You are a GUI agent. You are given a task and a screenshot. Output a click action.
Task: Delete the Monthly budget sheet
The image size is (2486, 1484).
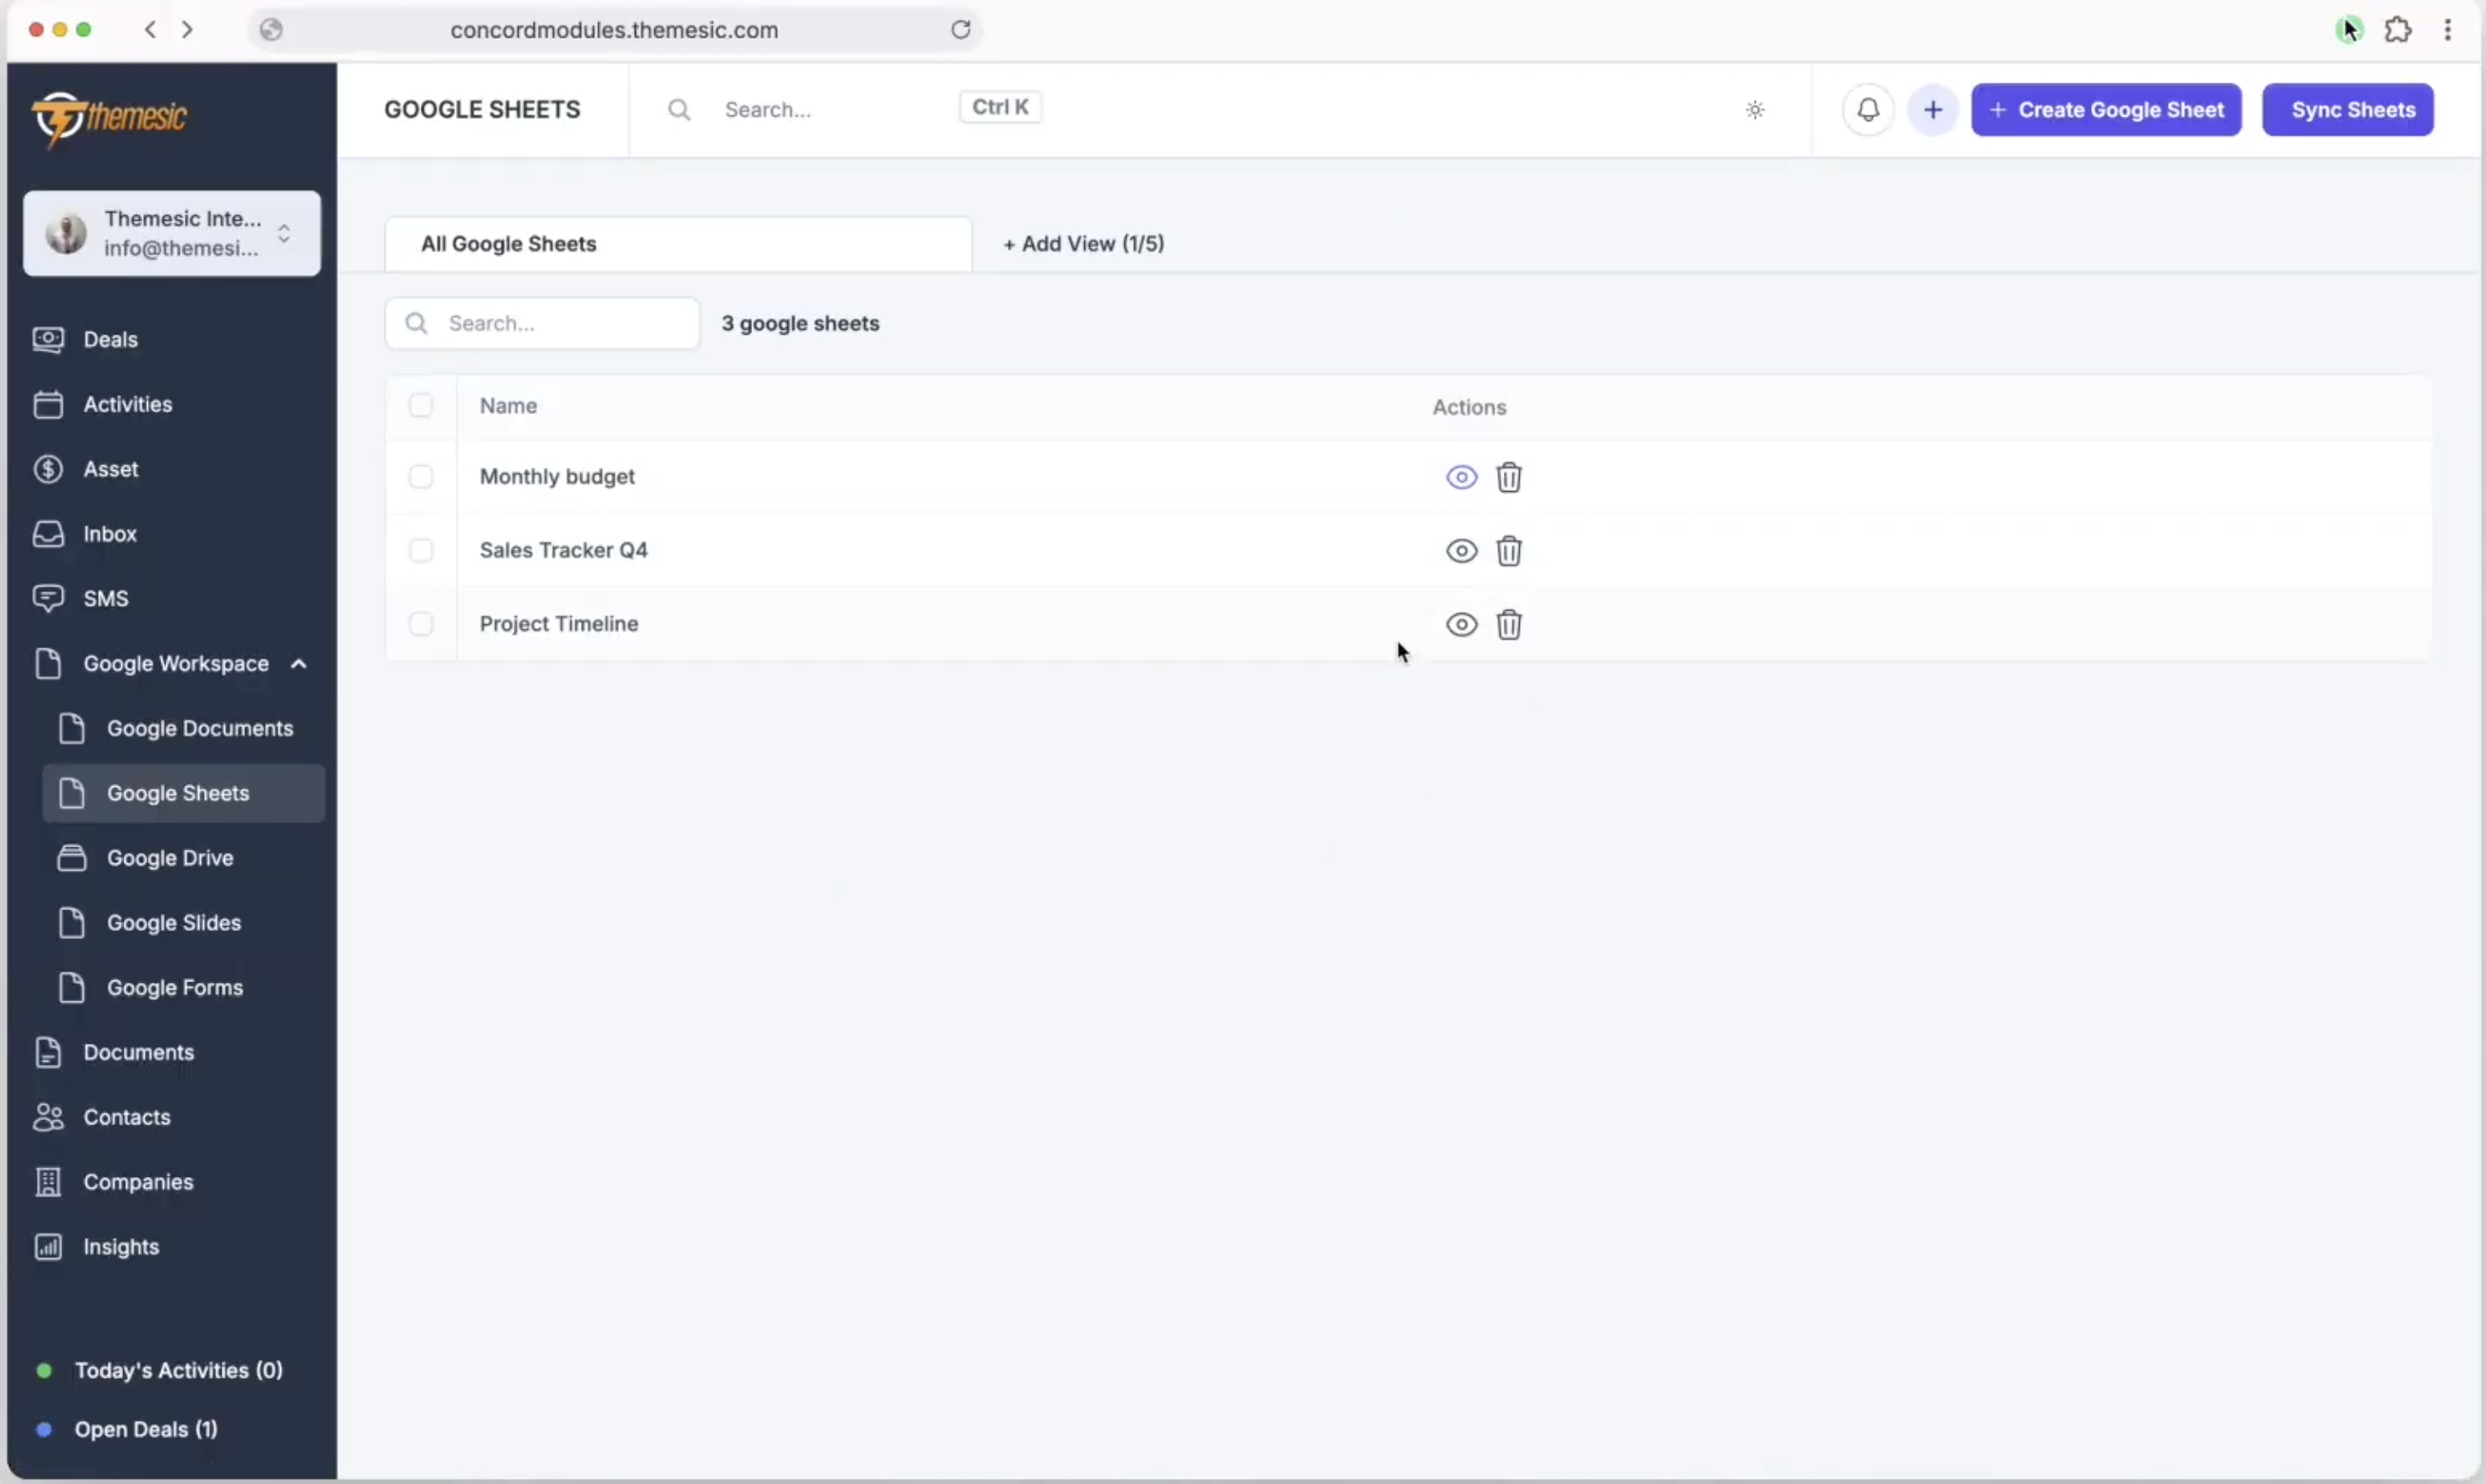pyautogui.click(x=1508, y=477)
